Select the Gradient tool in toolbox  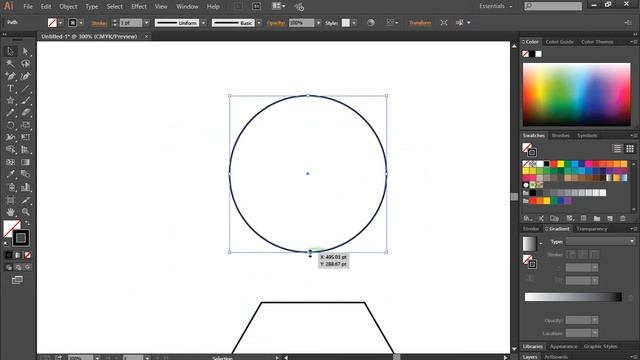[x=25, y=162]
